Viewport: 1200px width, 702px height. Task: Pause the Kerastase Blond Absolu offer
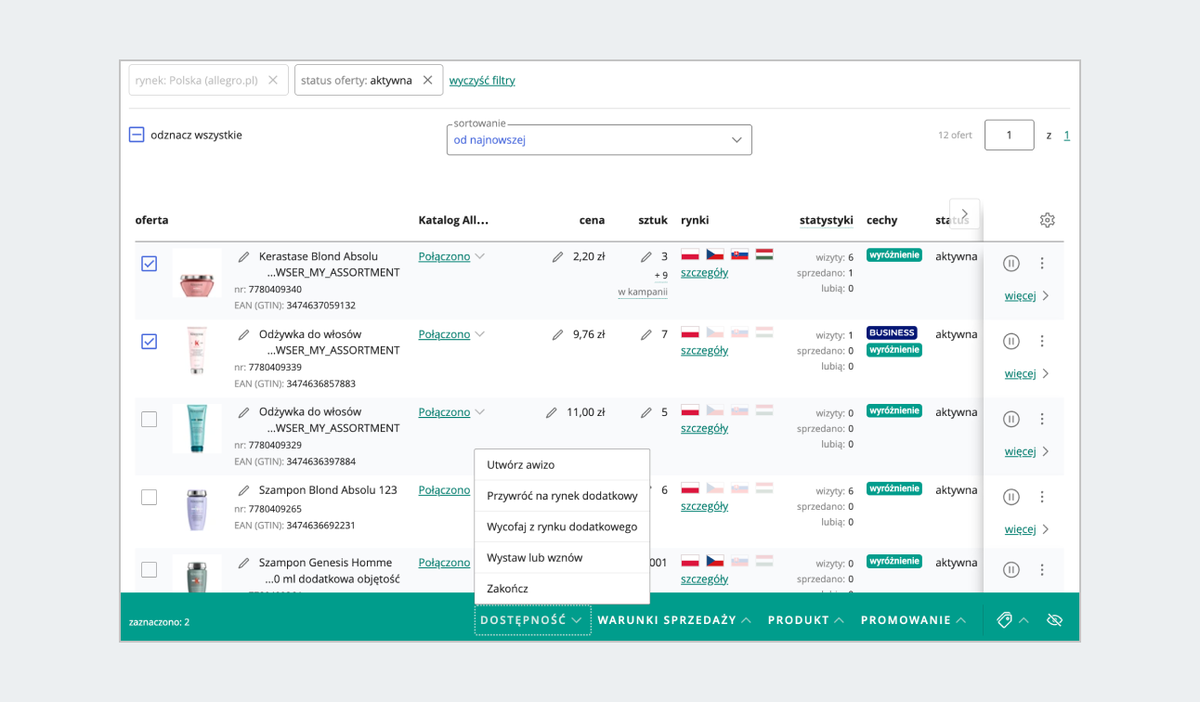[1011, 264]
